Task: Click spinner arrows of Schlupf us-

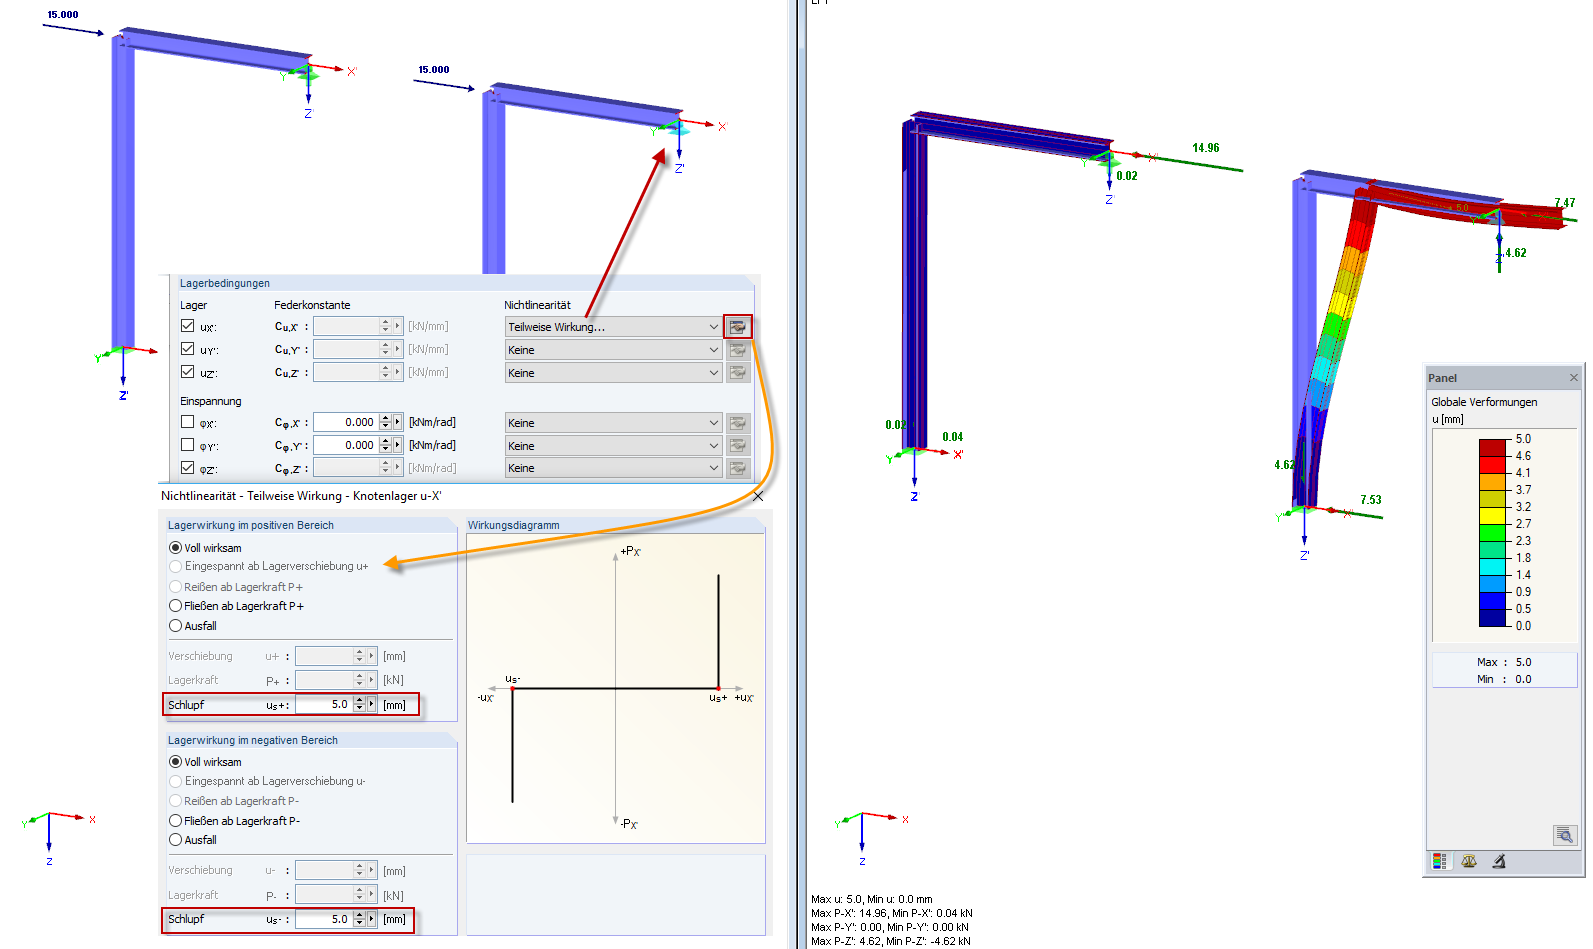Action: coord(359,919)
